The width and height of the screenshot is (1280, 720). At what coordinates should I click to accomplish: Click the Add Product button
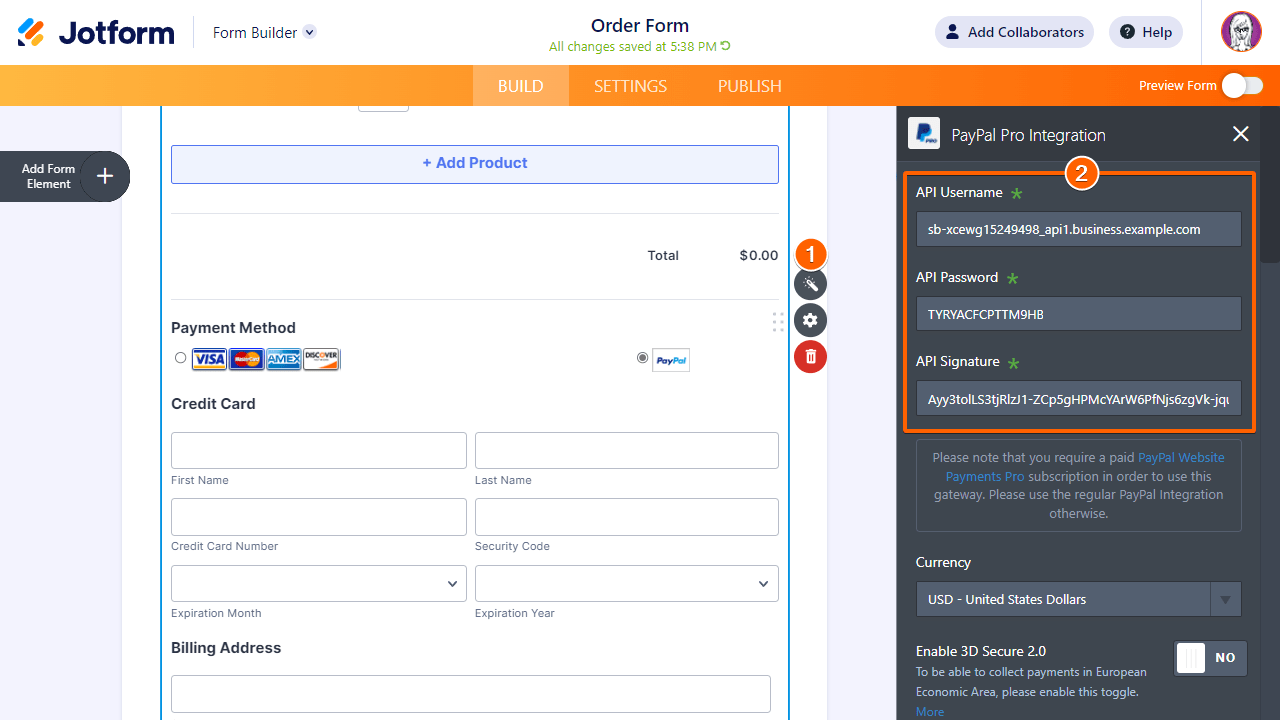[x=475, y=164]
